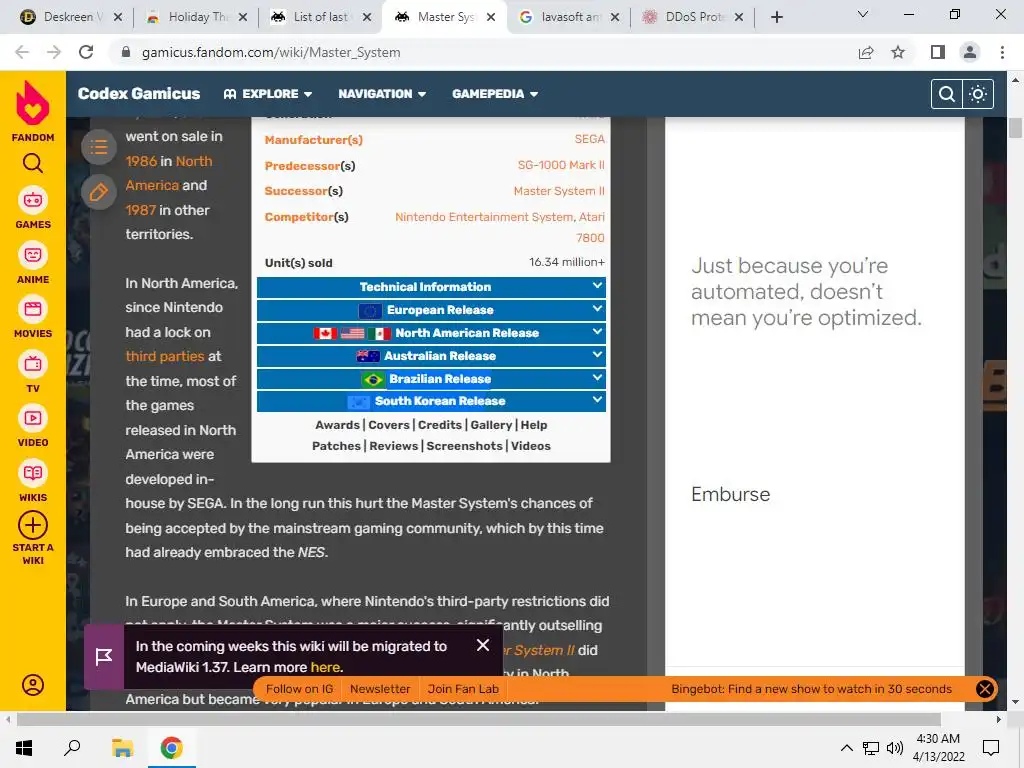Open Chrome profile avatar
Viewport: 1024px width, 768px height.
pyautogui.click(x=970, y=52)
